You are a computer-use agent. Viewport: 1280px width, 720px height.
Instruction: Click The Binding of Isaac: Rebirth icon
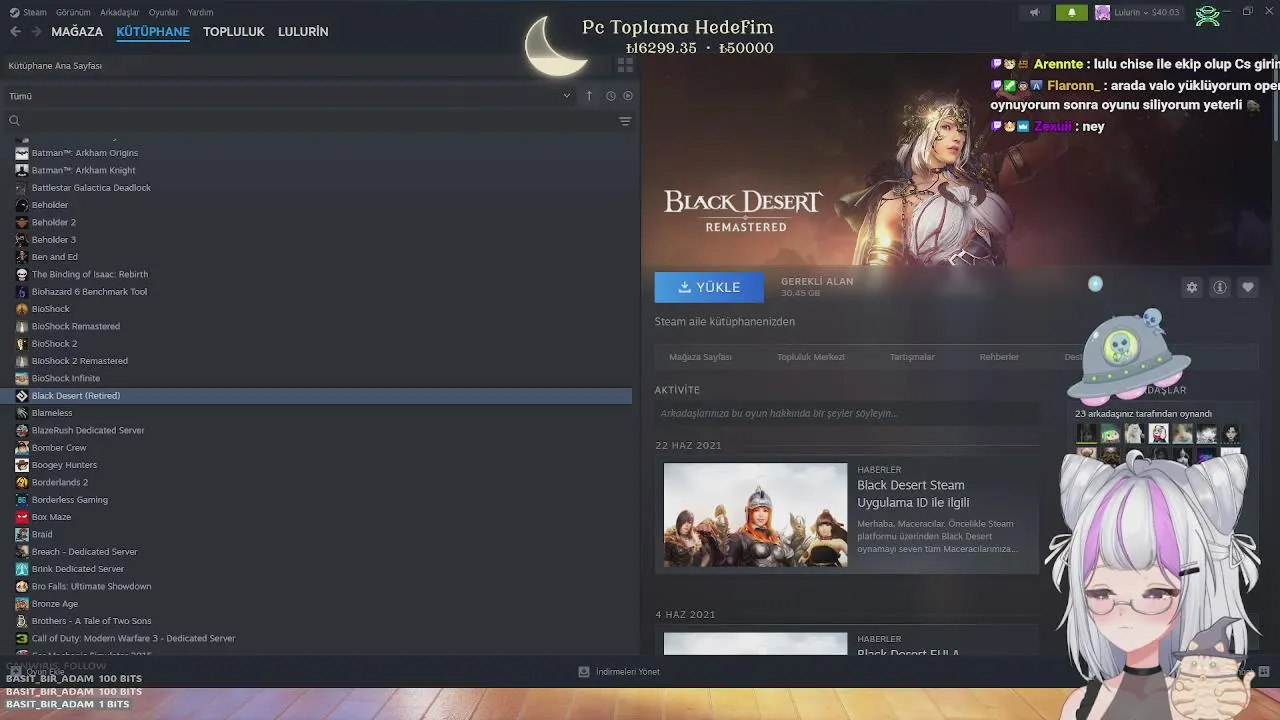[x=22, y=274]
